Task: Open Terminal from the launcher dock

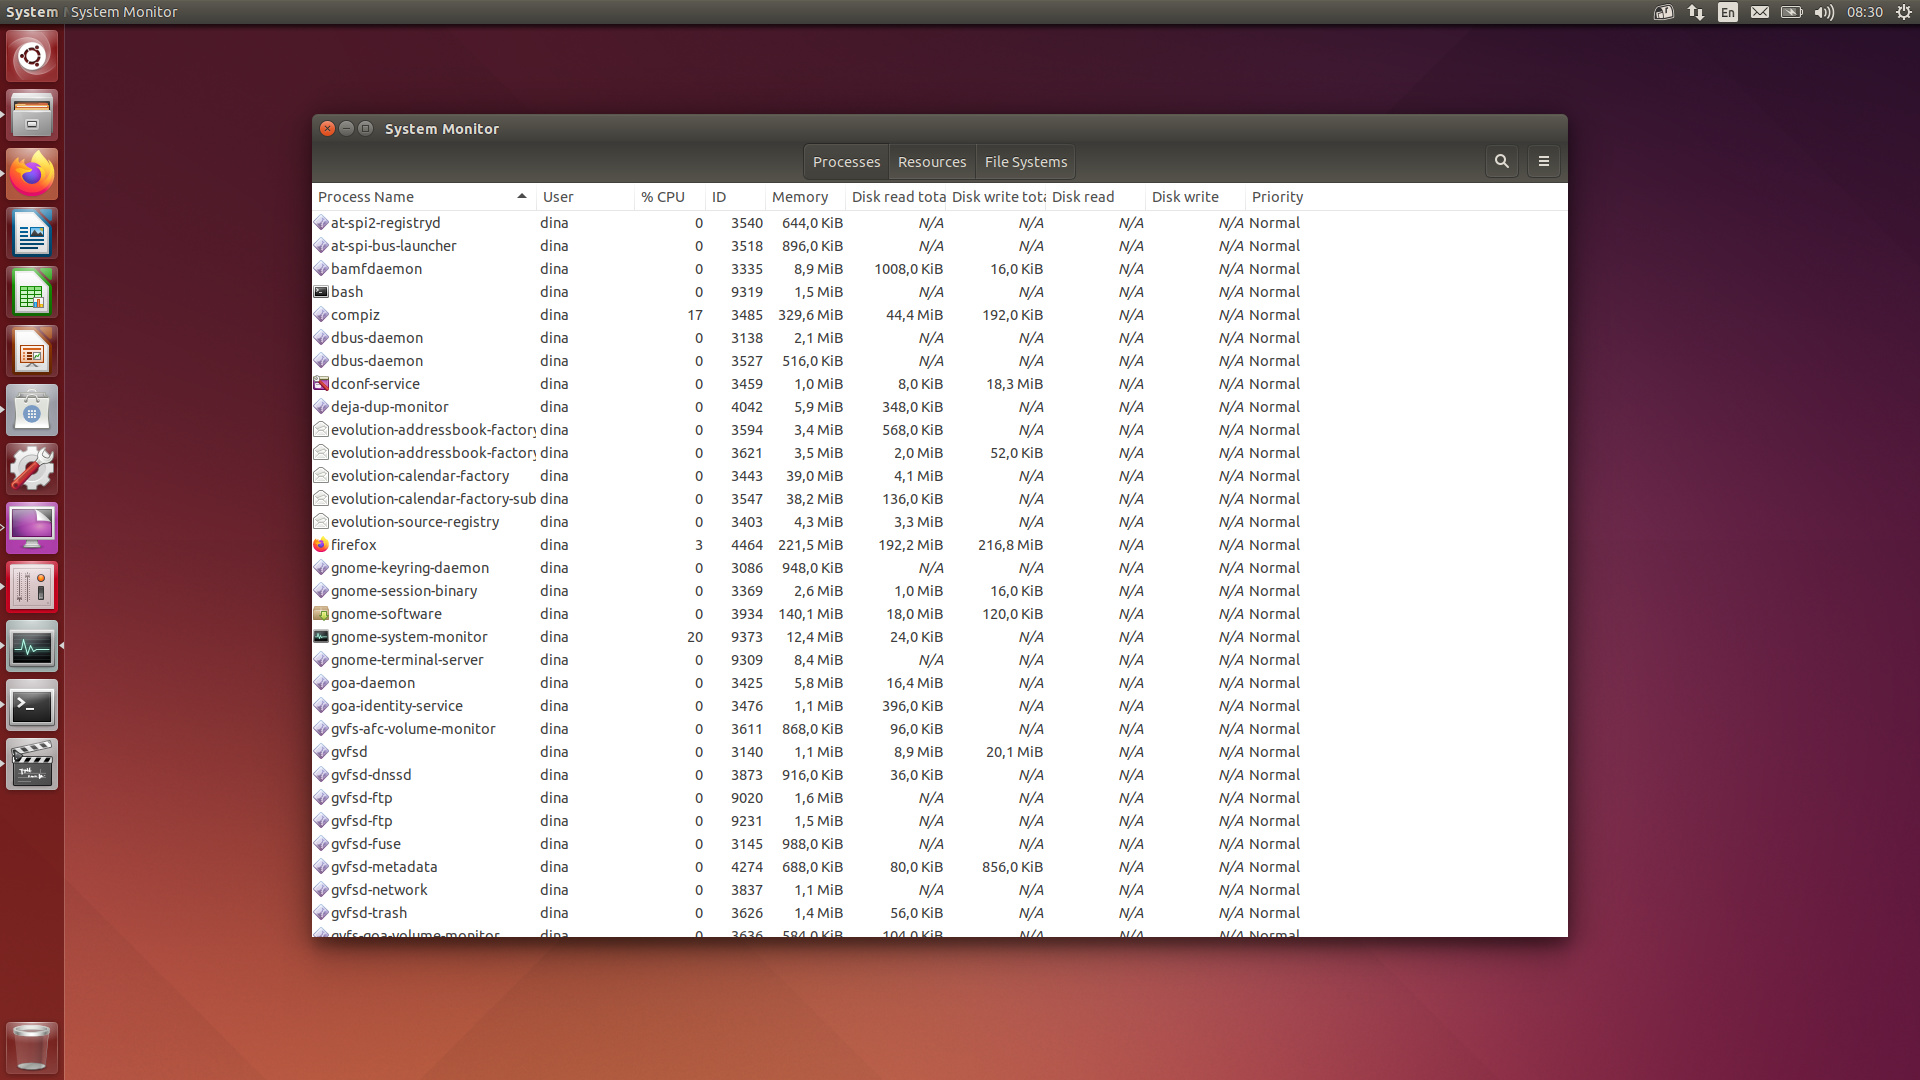Action: pos(32,707)
